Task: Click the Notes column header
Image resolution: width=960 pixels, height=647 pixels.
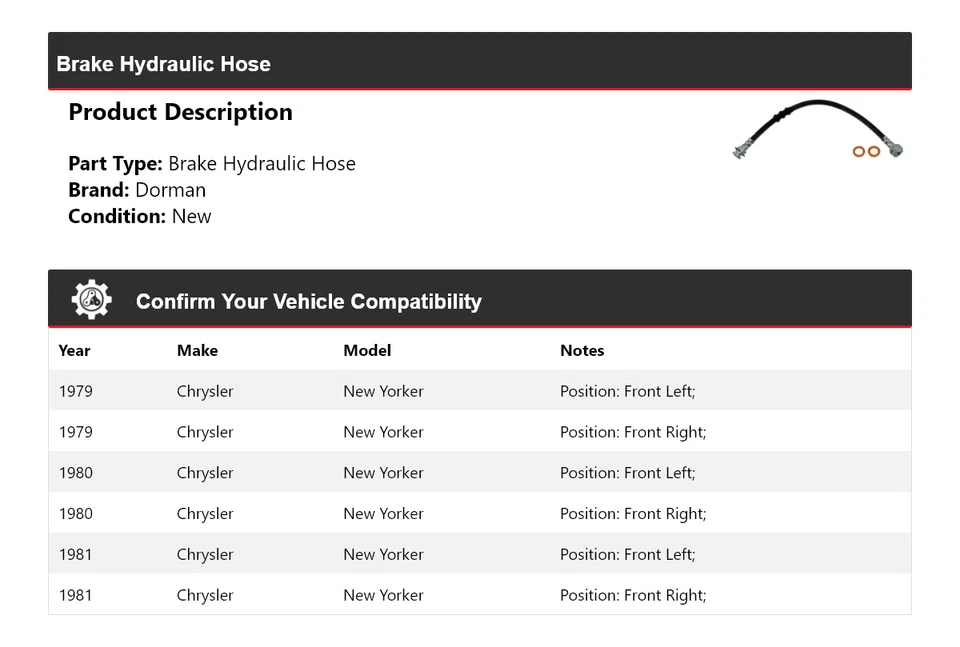Action: click(x=582, y=350)
